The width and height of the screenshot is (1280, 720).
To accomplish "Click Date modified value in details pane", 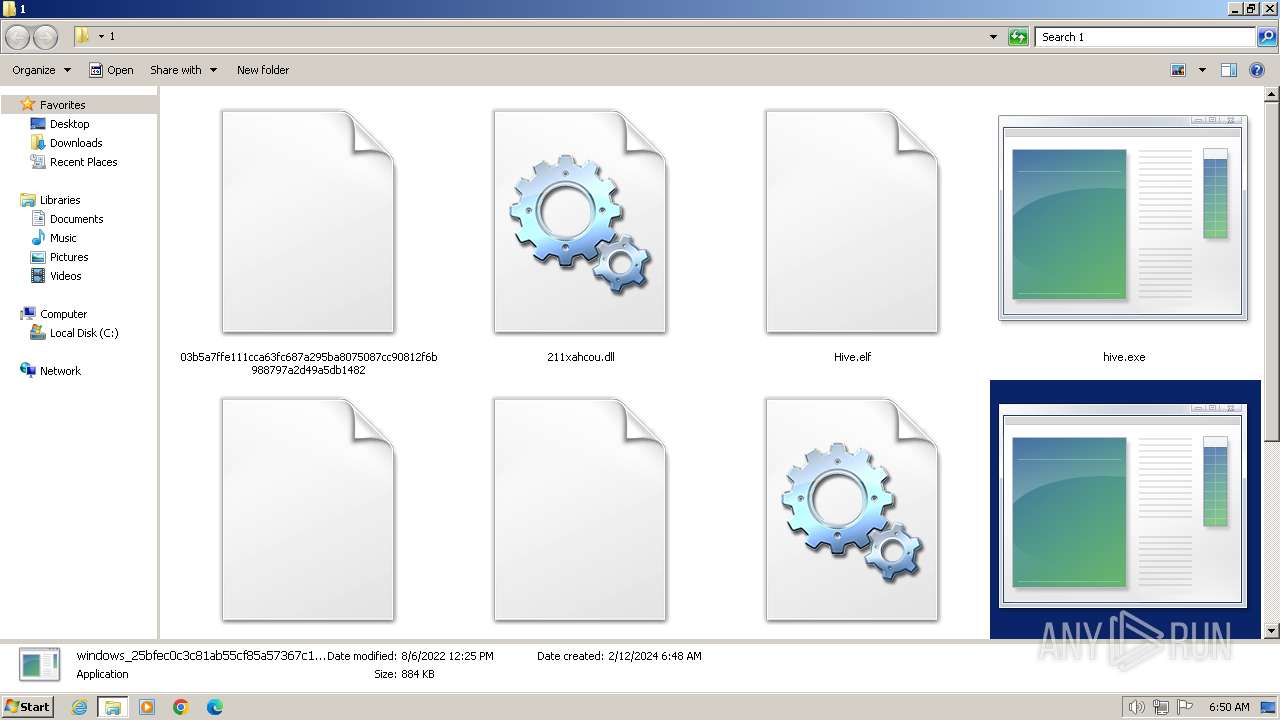I will 447,656.
